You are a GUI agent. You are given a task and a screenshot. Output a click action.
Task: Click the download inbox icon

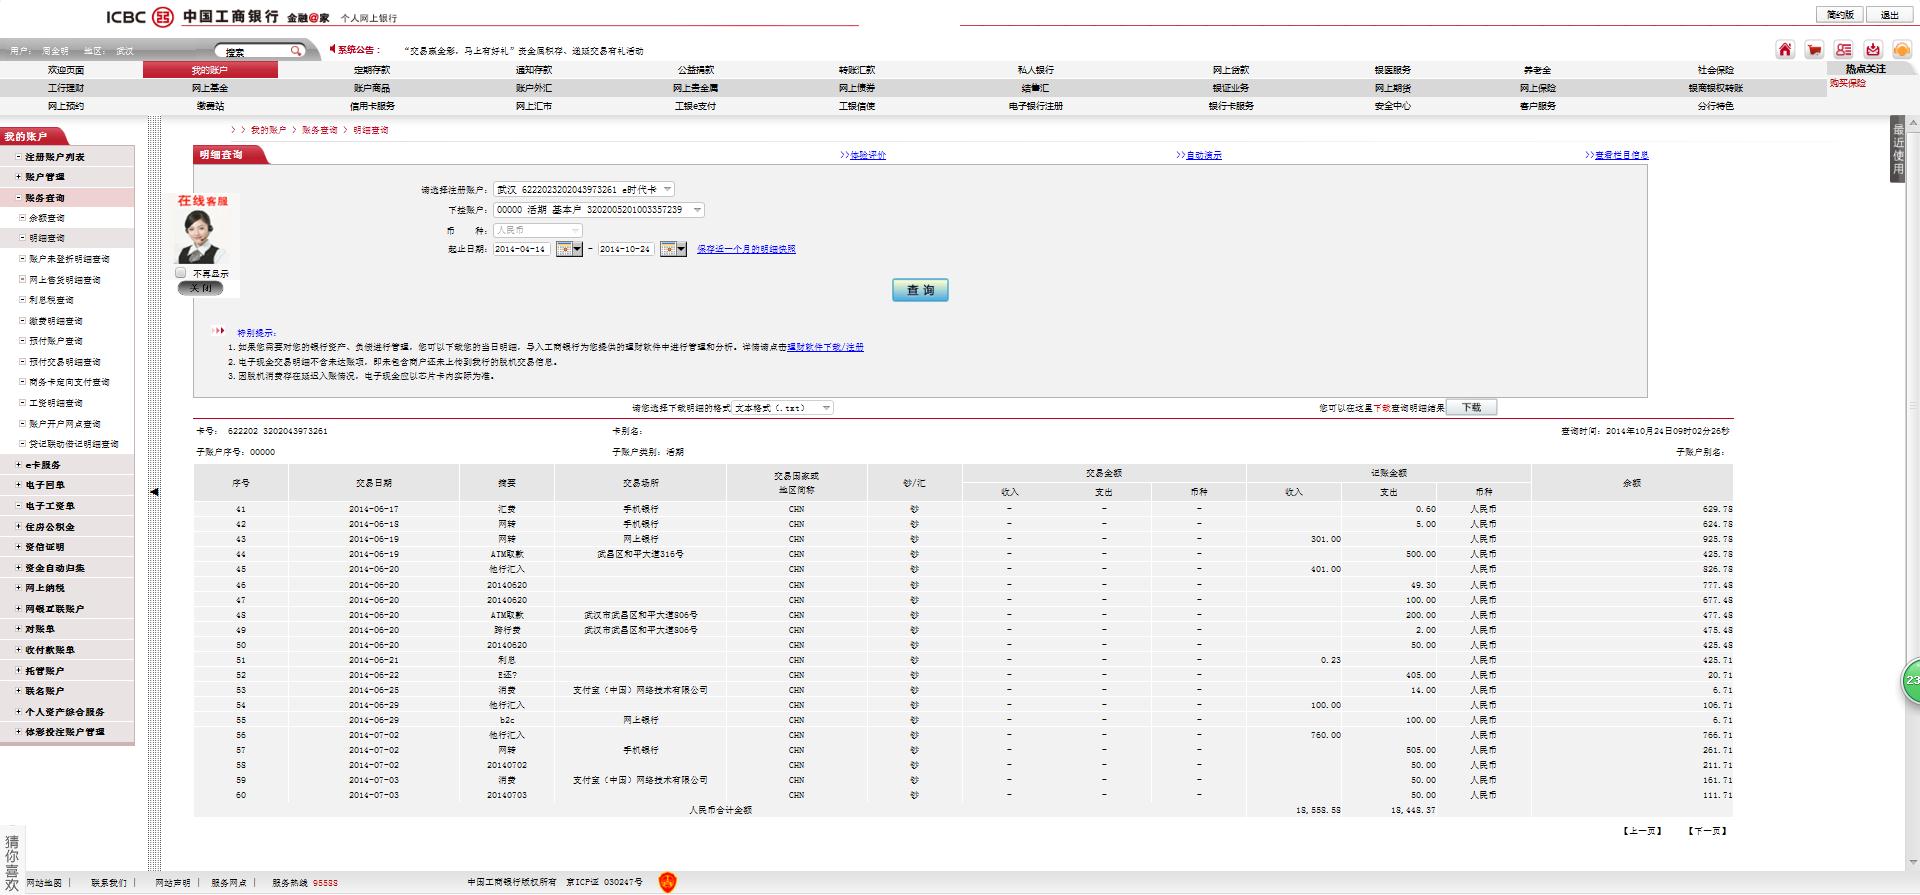point(1872,50)
